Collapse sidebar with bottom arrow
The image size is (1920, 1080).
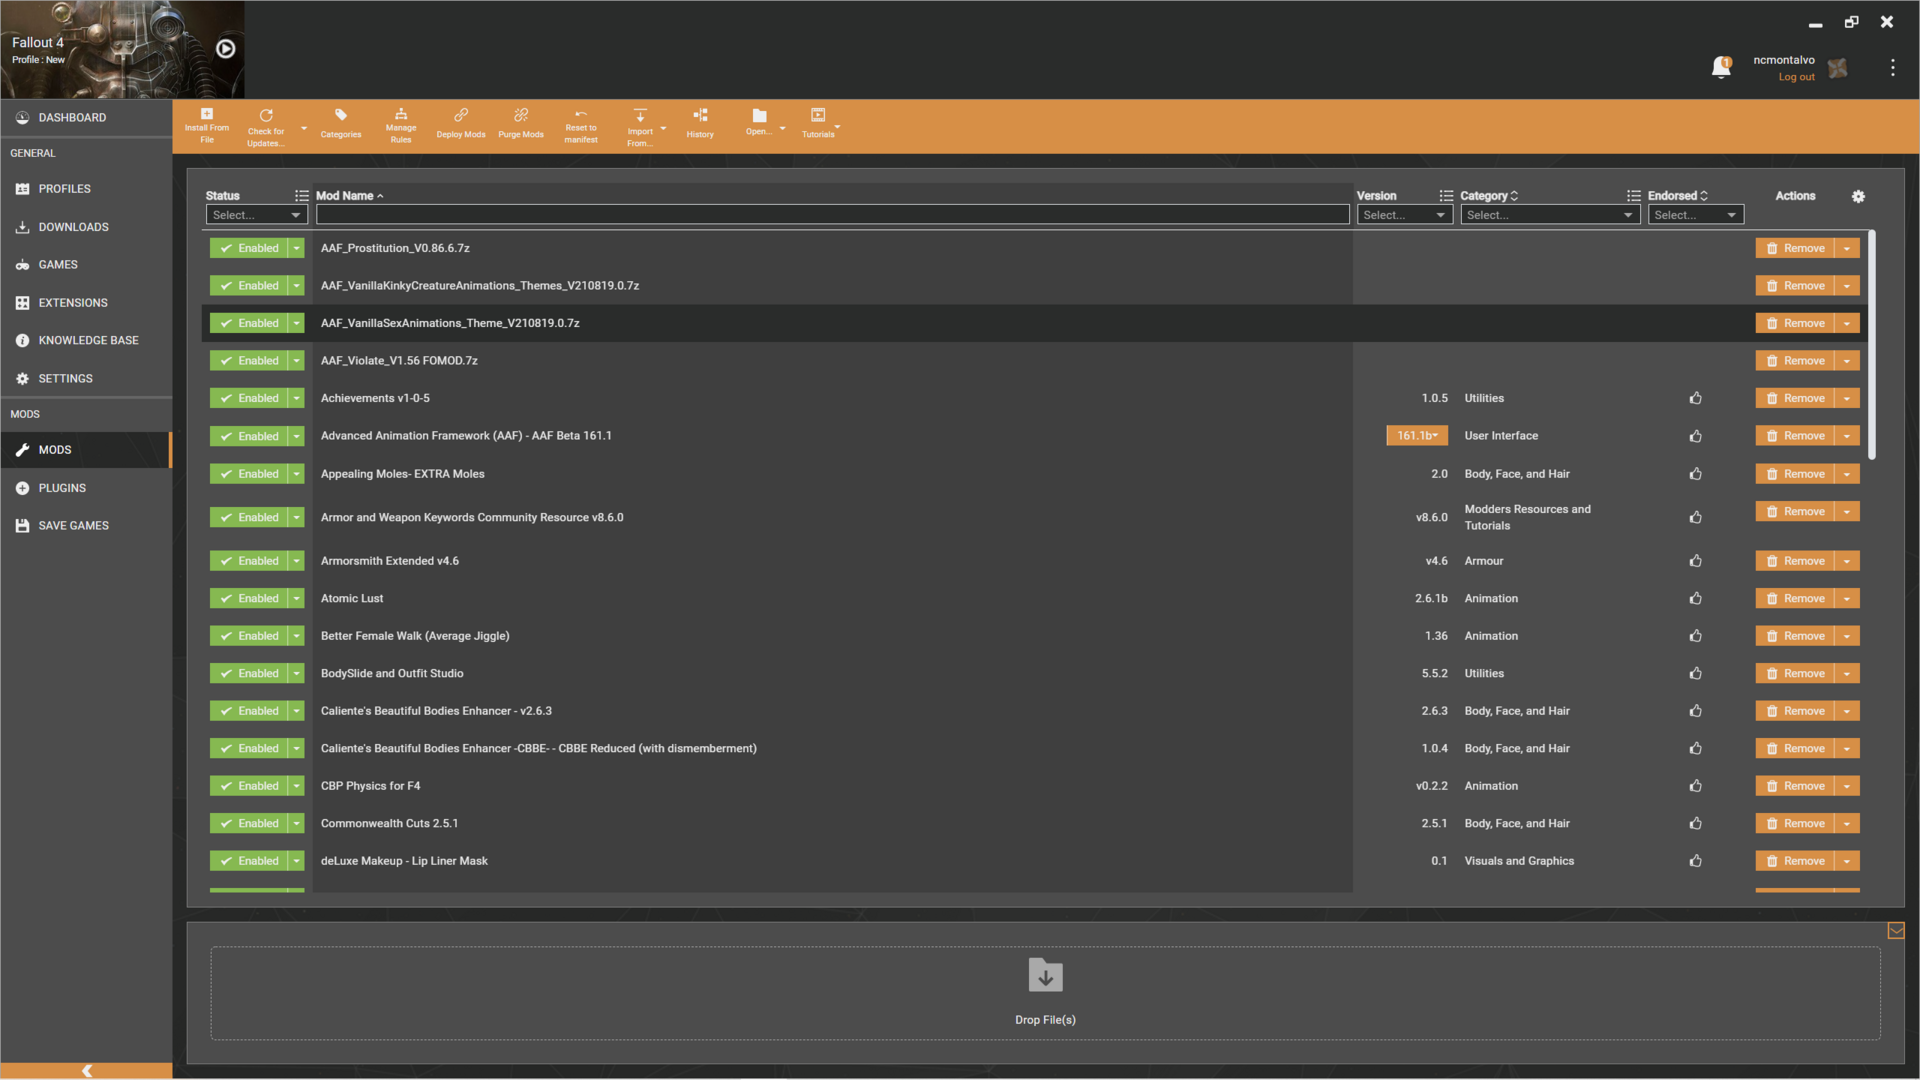tap(86, 1070)
